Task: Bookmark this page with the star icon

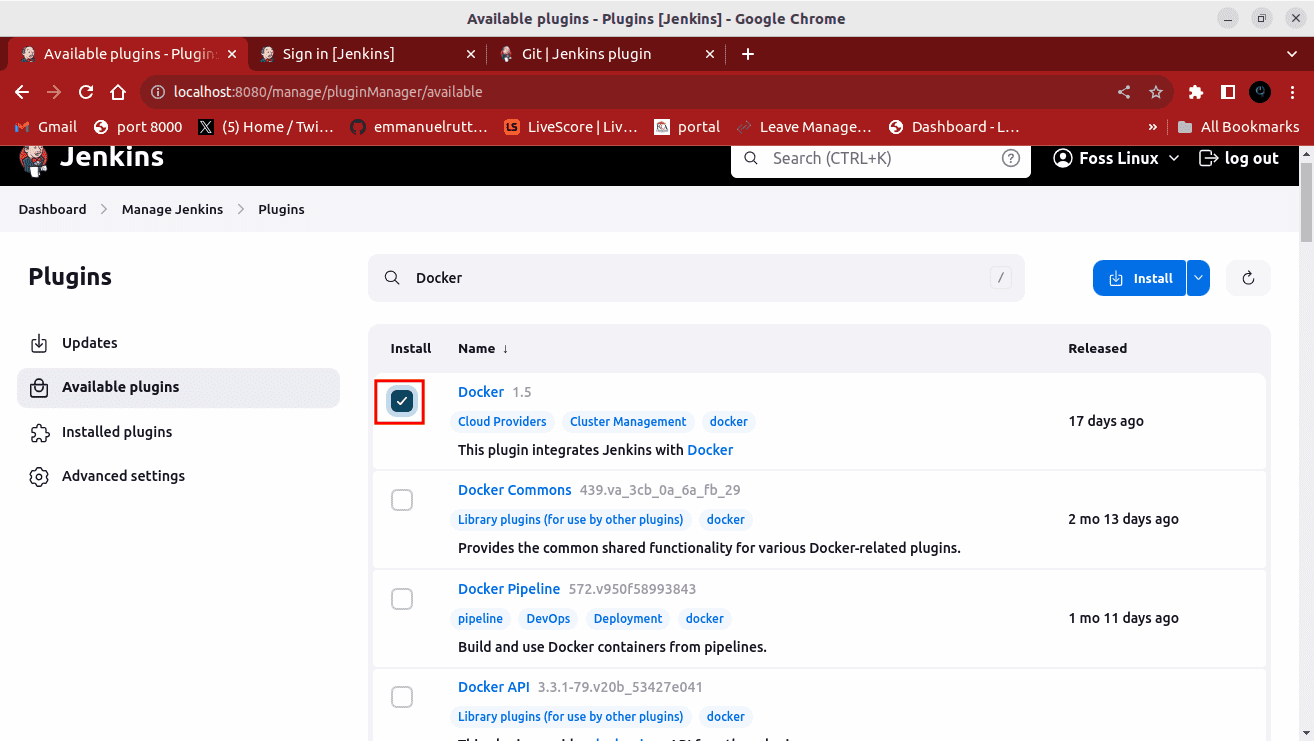Action: pyautogui.click(x=1156, y=92)
